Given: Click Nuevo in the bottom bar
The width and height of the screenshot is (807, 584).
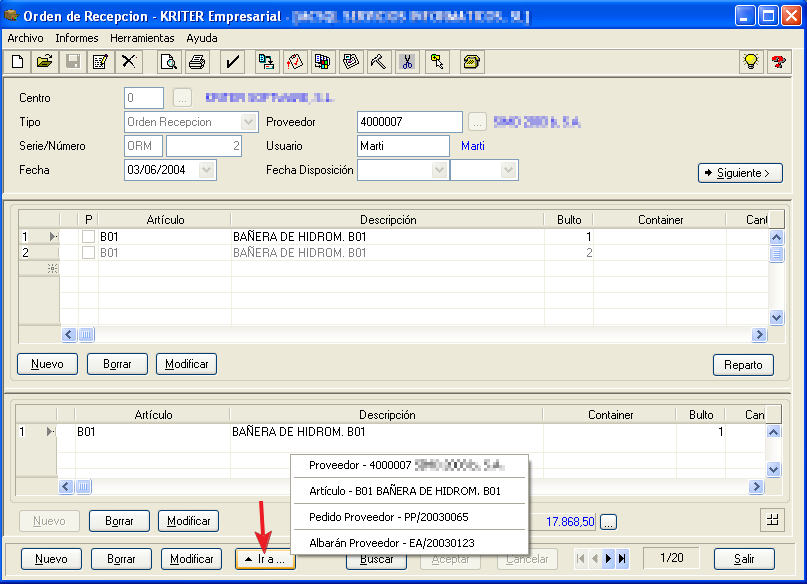Looking at the screenshot, I should coord(51,559).
